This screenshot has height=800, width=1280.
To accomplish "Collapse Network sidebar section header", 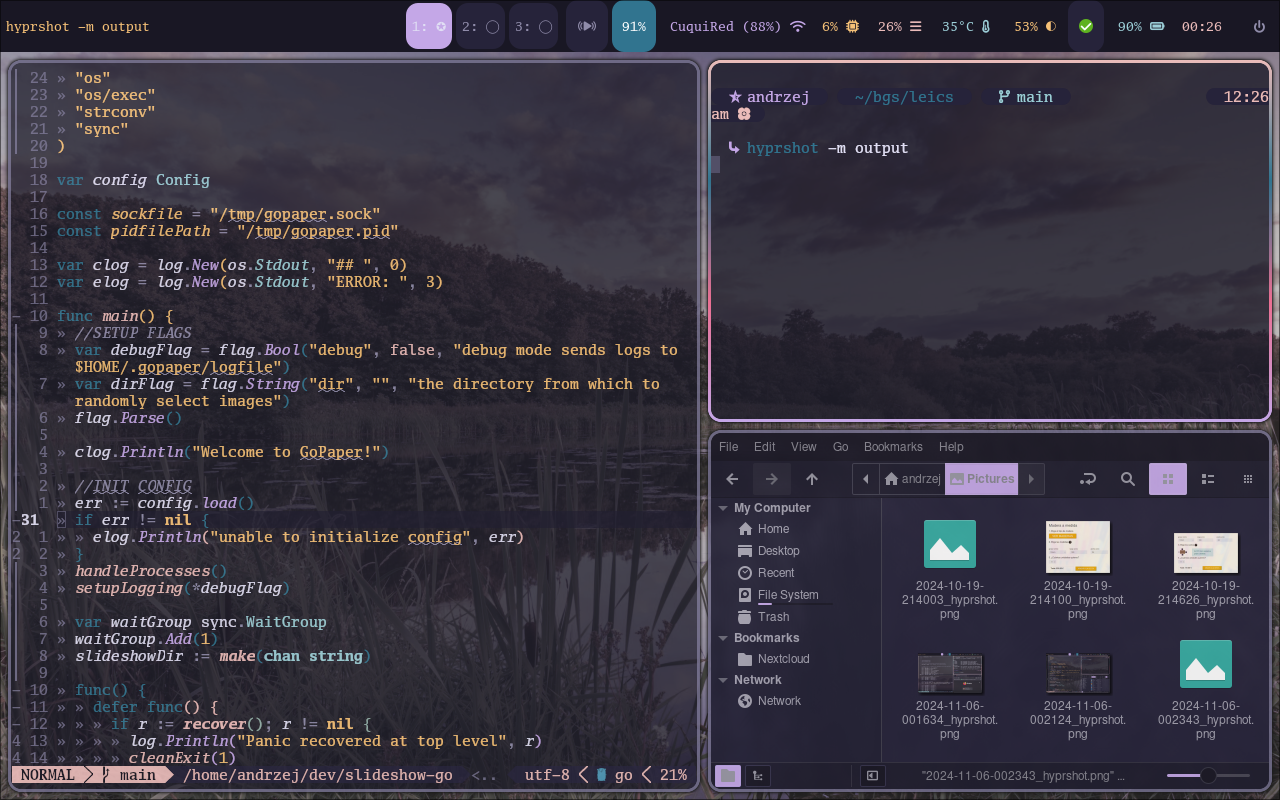I will point(723,680).
